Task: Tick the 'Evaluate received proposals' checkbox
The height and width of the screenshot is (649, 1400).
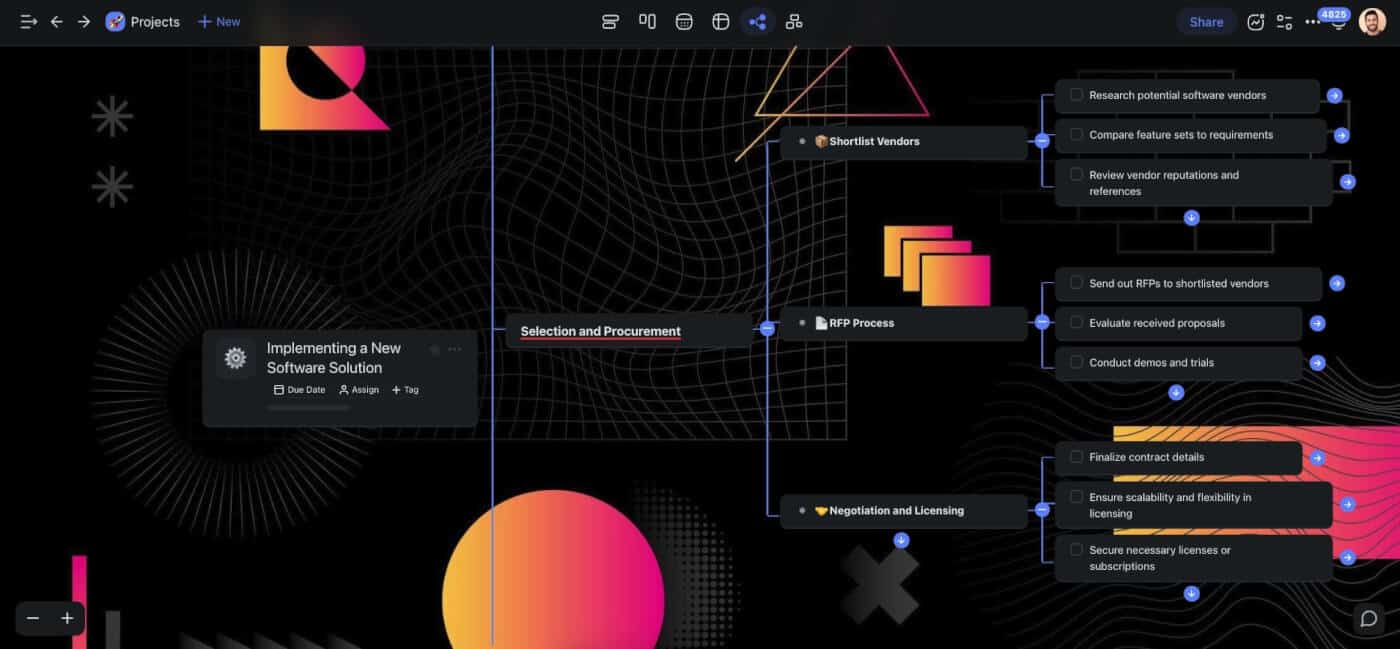Action: click(x=1076, y=323)
